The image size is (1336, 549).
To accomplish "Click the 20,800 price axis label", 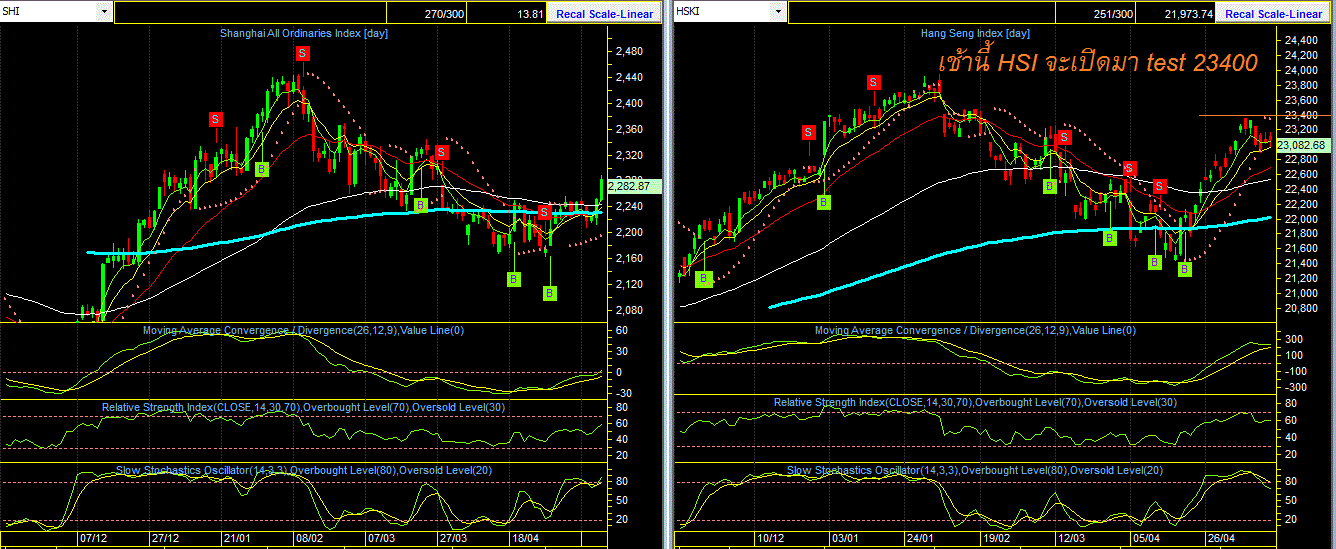I will [1303, 308].
